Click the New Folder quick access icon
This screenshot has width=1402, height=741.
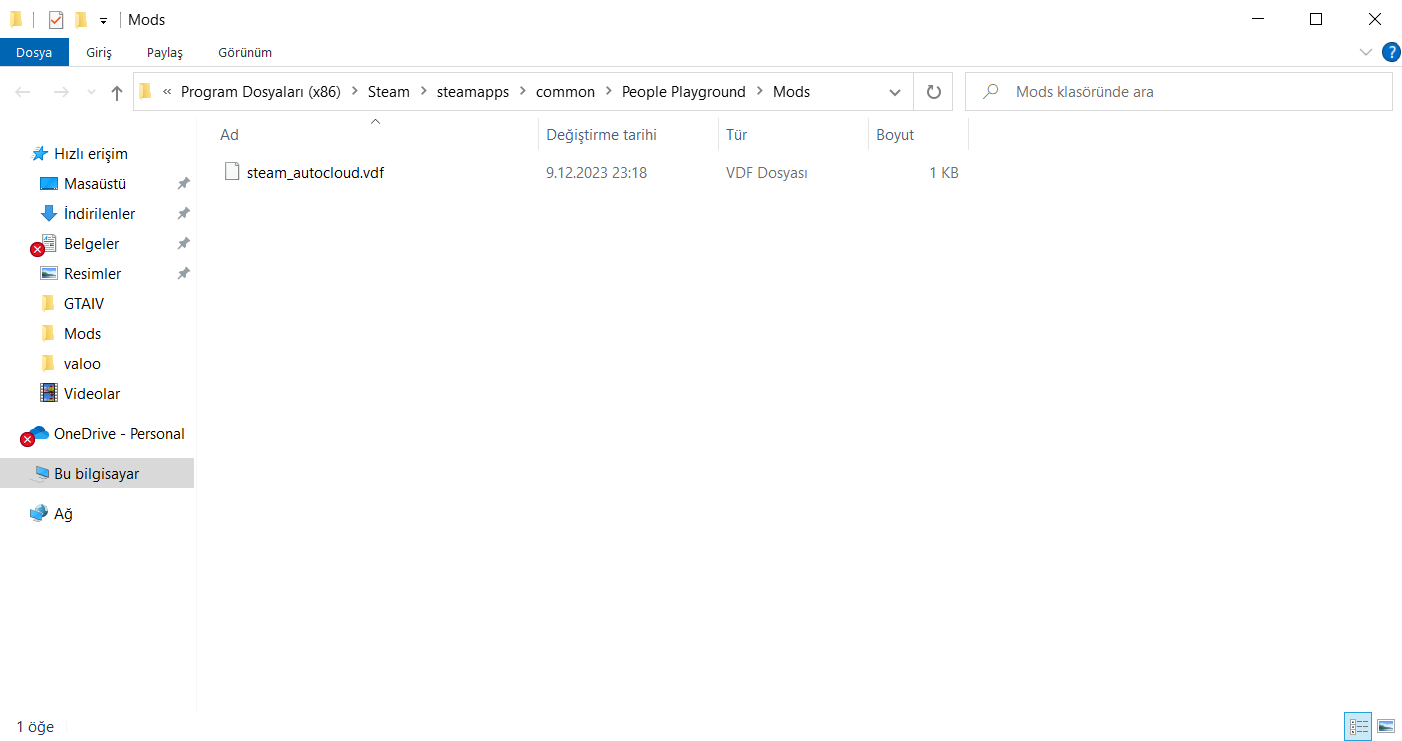[81, 19]
